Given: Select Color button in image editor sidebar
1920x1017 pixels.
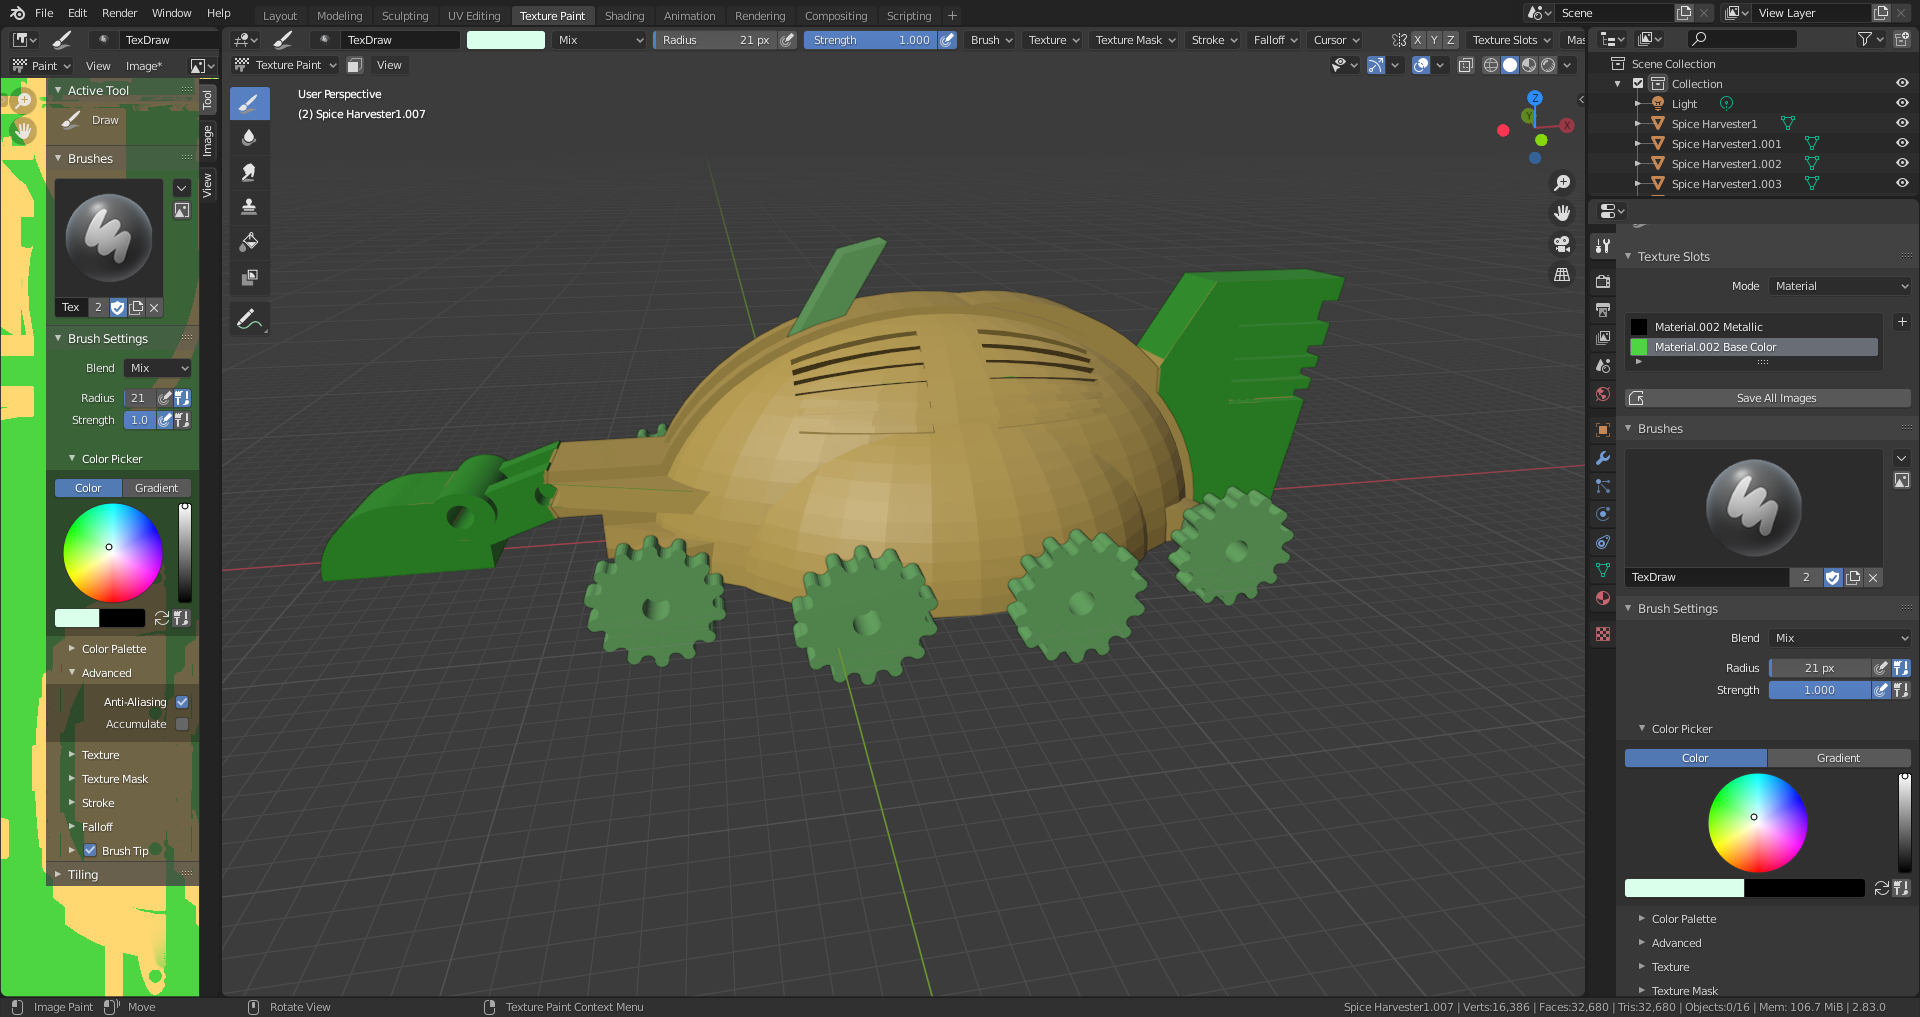Looking at the screenshot, I should pyautogui.click(x=88, y=488).
